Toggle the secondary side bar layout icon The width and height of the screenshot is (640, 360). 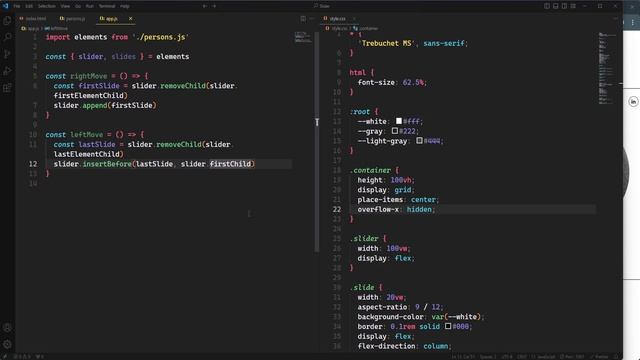tap(564, 6)
